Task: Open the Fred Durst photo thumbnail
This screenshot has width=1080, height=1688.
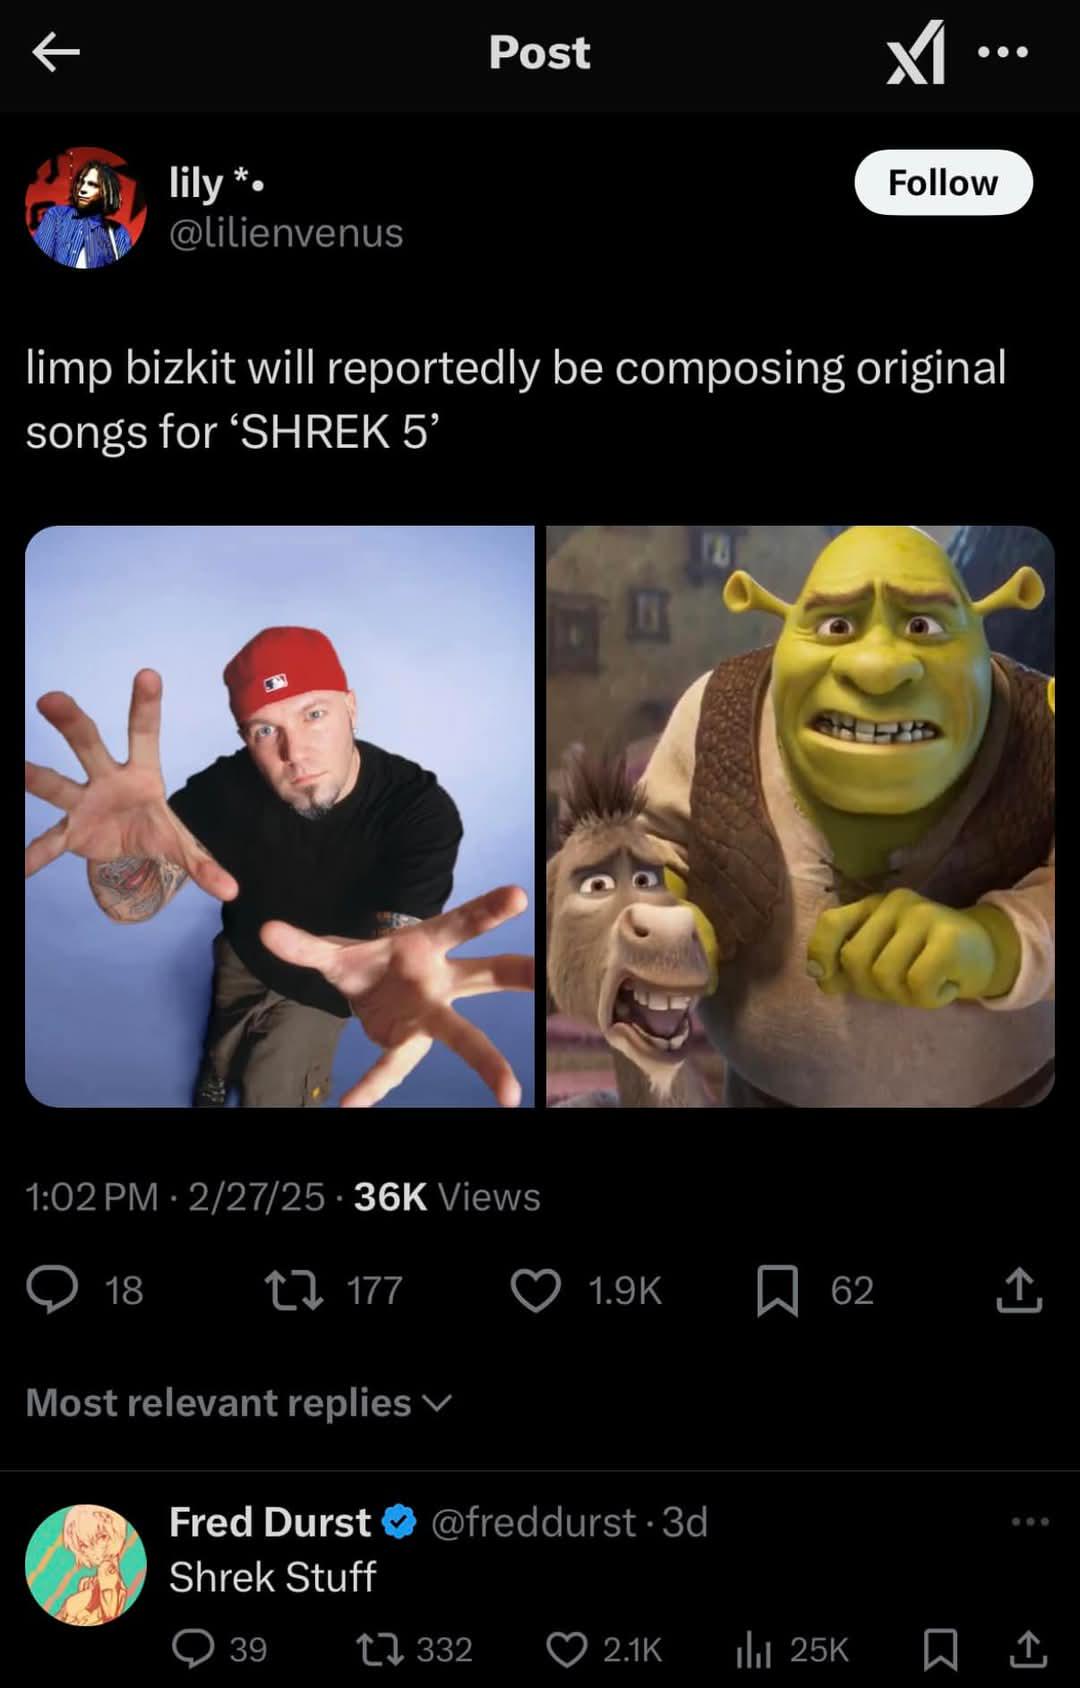Action: (x=280, y=816)
